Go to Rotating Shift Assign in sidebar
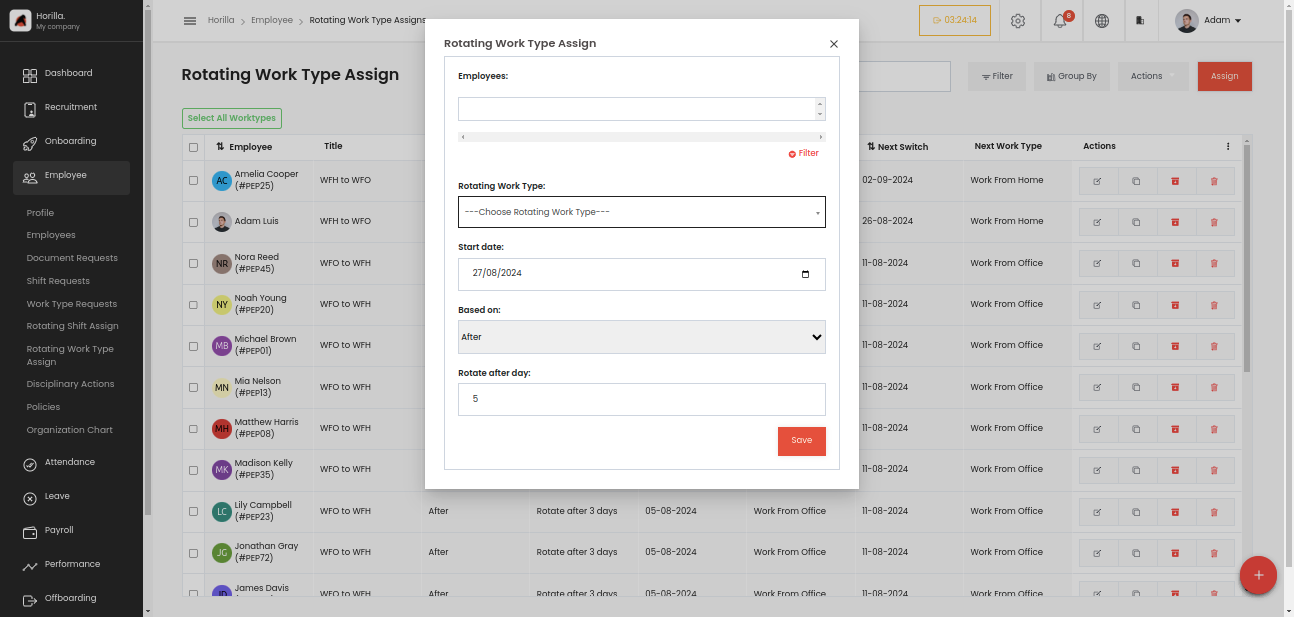This screenshot has width=1294, height=617. coord(72,326)
